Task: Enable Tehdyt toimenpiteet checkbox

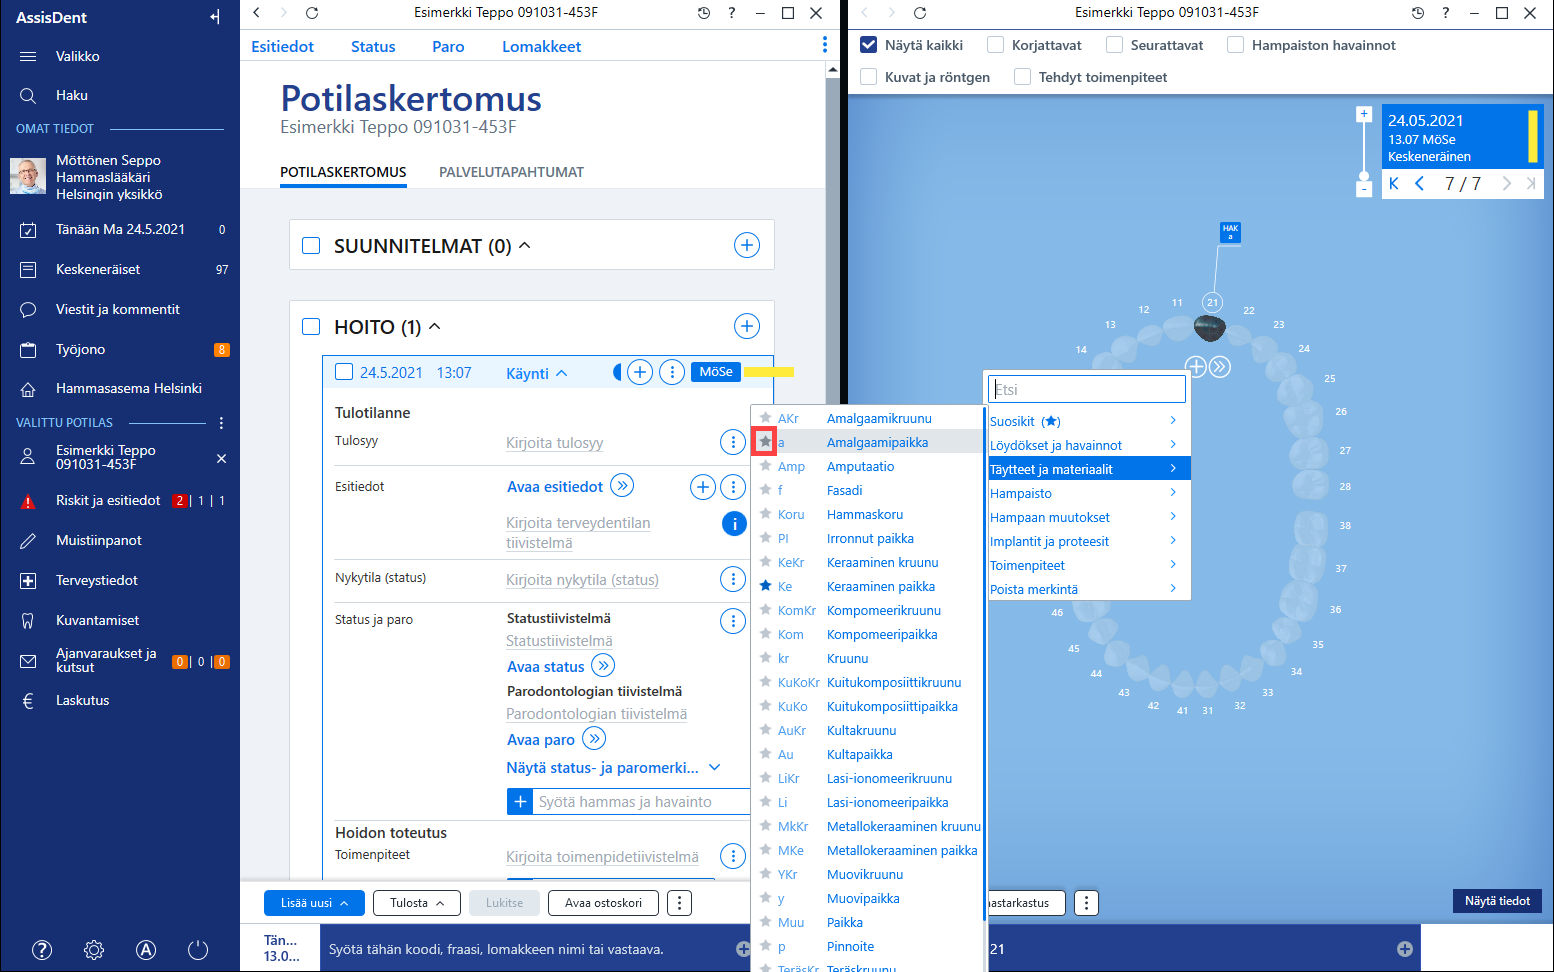Action: click(1022, 77)
